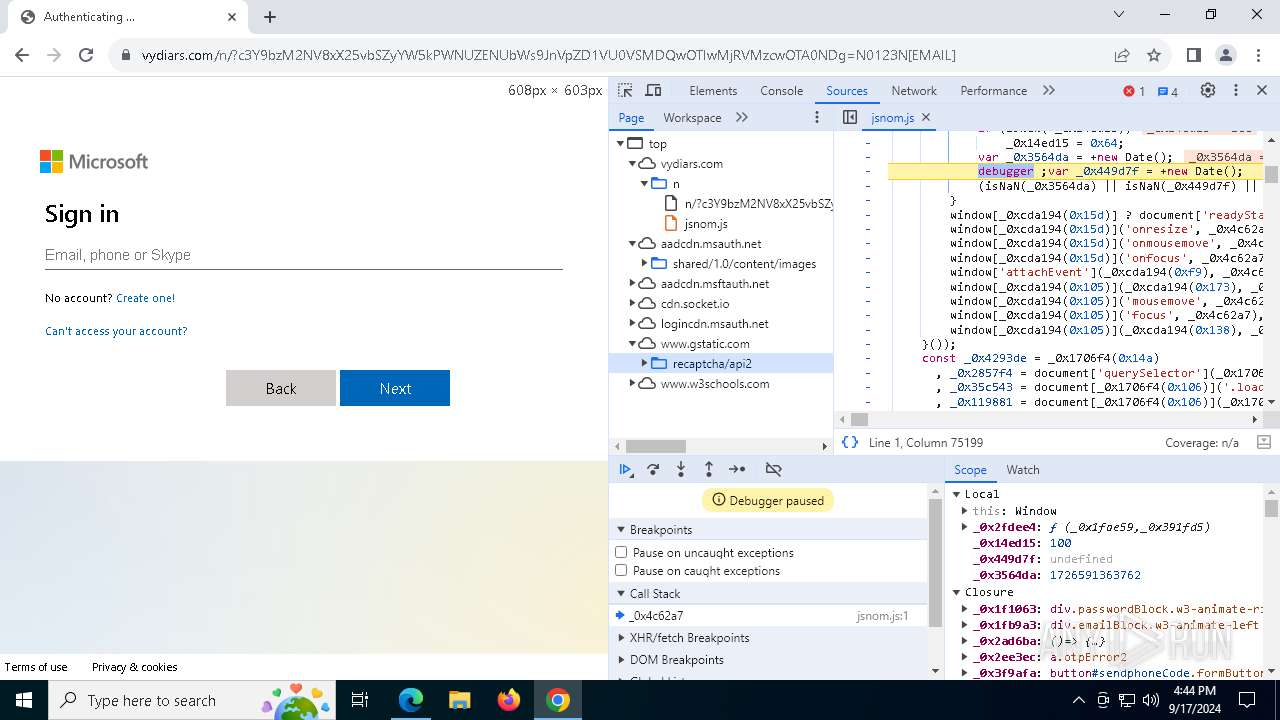Toggle the navigator sidebar icon
This screenshot has width=1280, height=720.
coord(850,117)
